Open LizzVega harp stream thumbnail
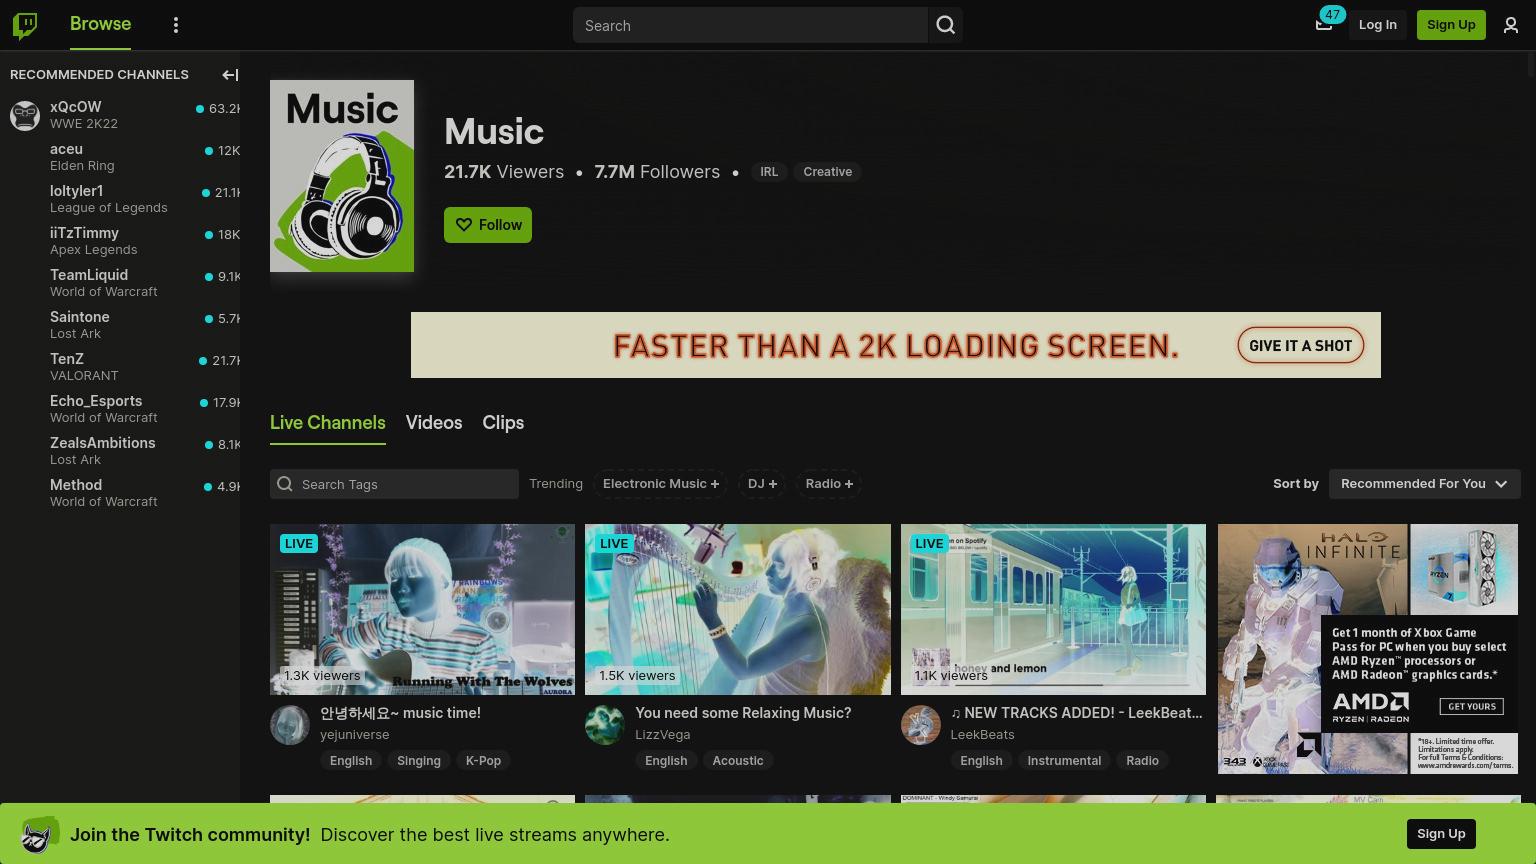 738,609
